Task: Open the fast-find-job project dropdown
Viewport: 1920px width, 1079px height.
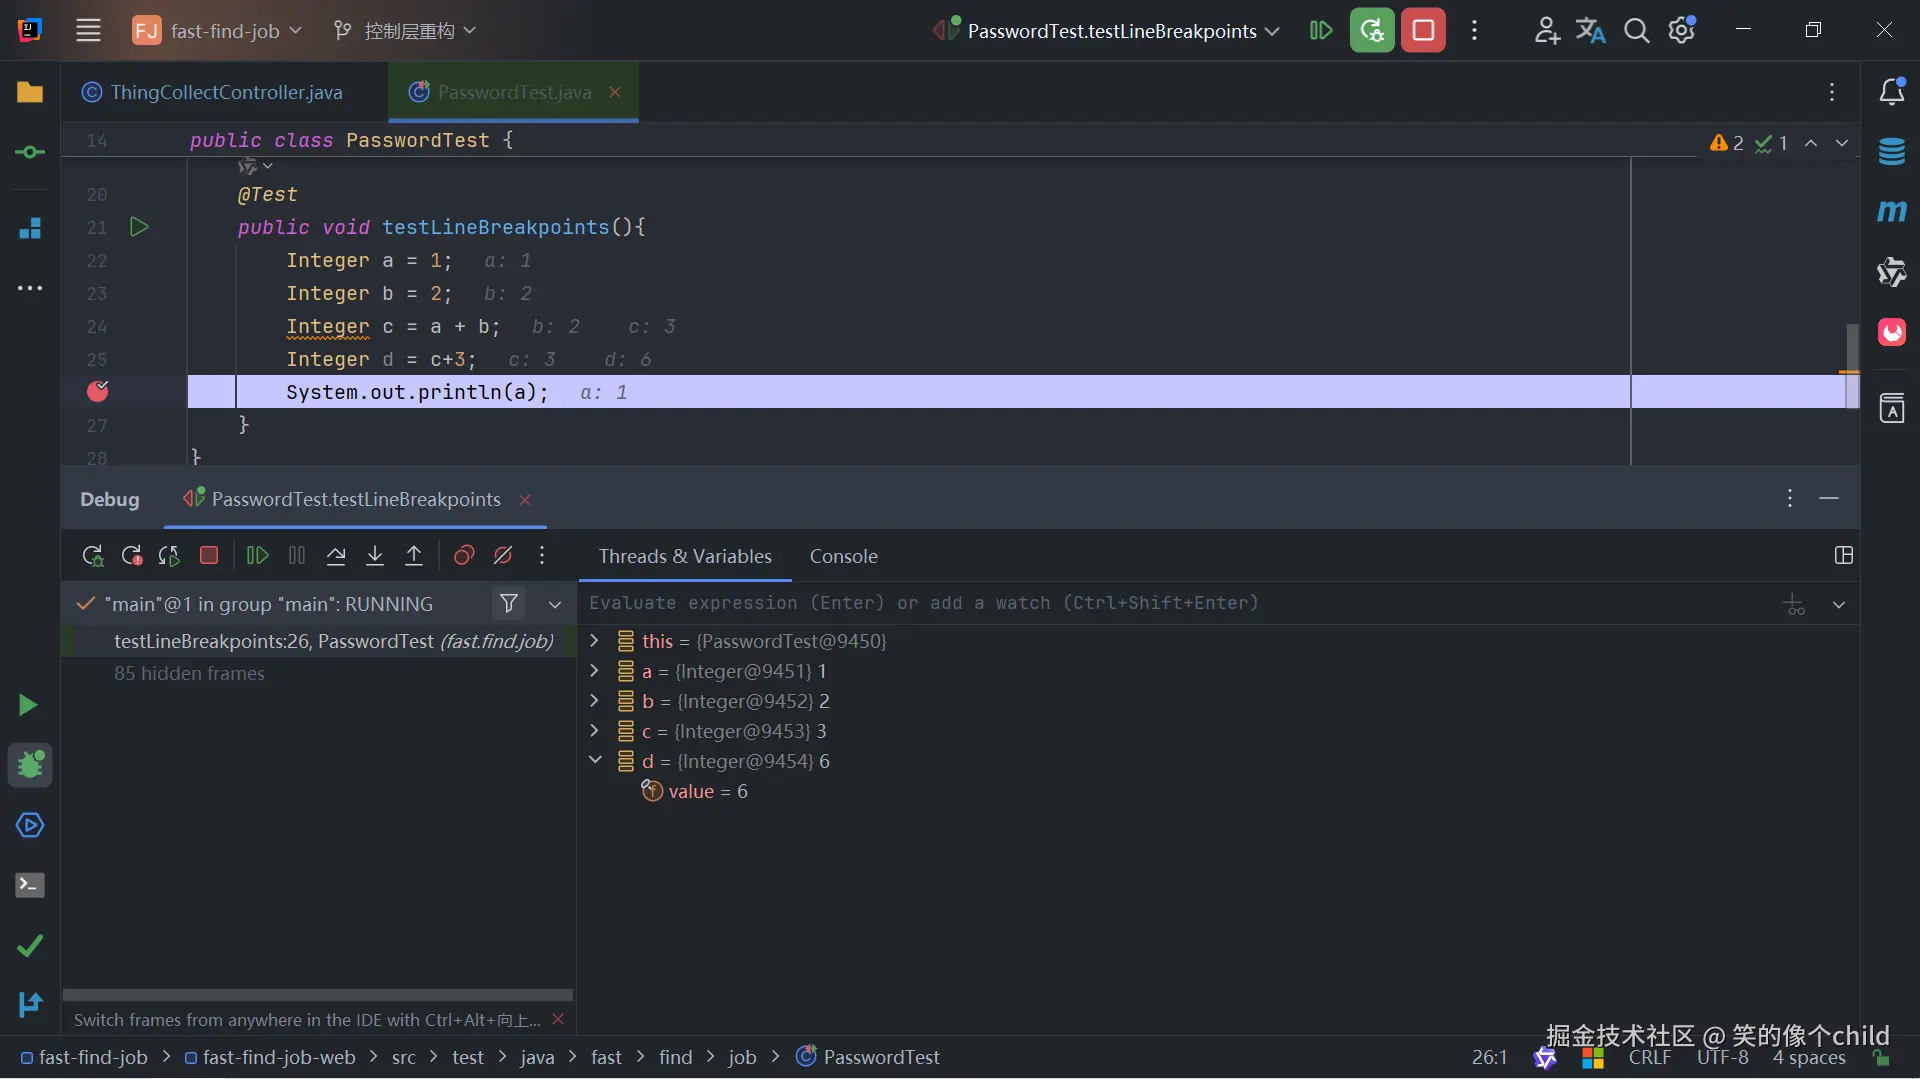Action: (217, 31)
